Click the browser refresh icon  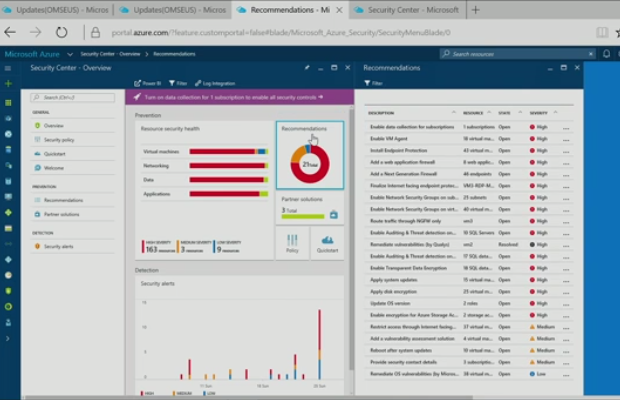pos(62,31)
